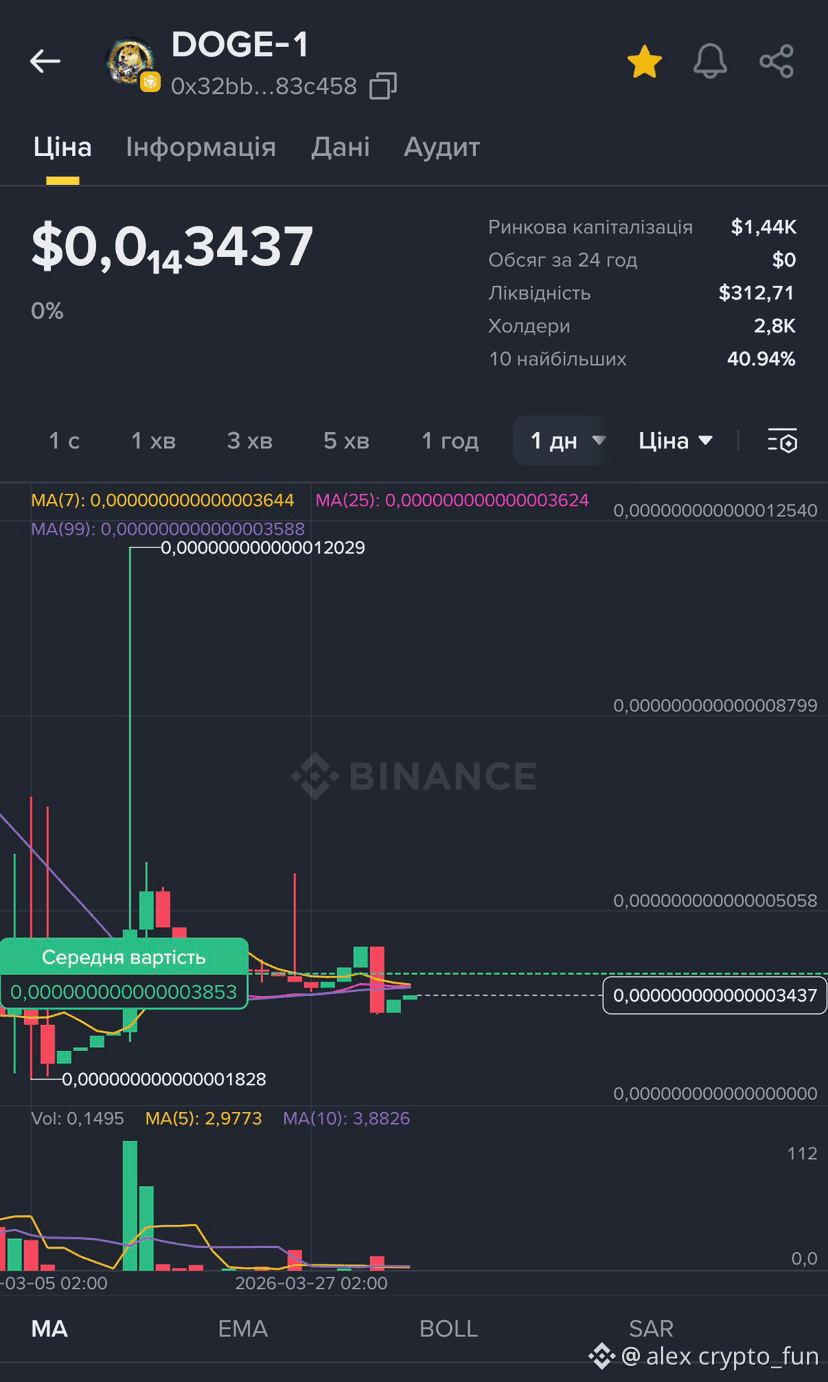The image size is (828, 1382).
Task: Open chart settings icon next to Ціна dropdown
Action: (x=782, y=441)
